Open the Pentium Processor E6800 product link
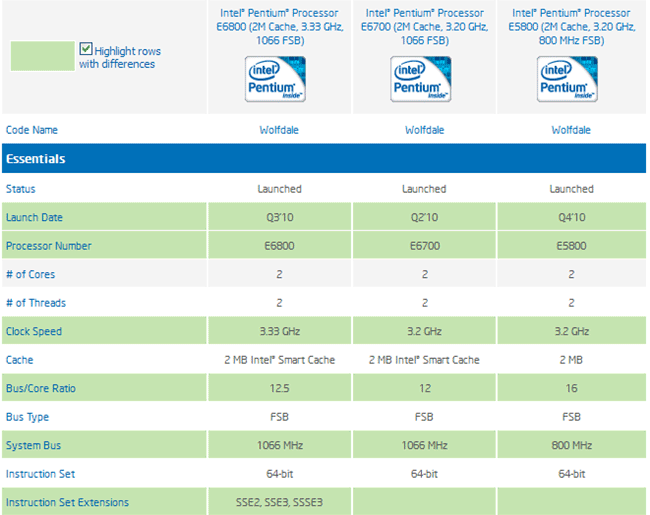Image resolution: width=650 pixels, height=515 pixels. coord(279,28)
